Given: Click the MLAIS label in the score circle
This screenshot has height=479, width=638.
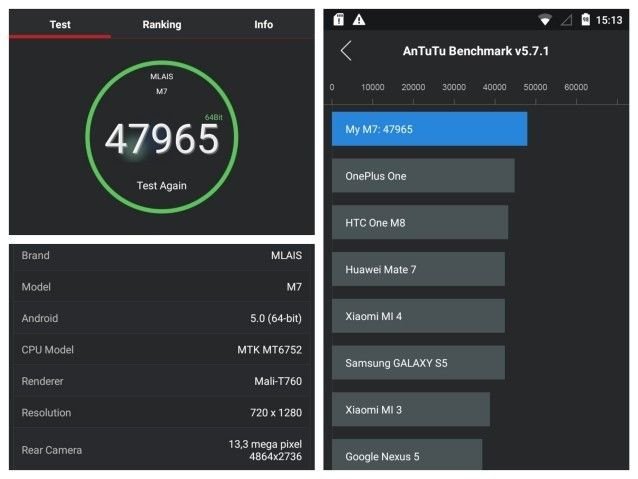Looking at the screenshot, I should tap(162, 77).
